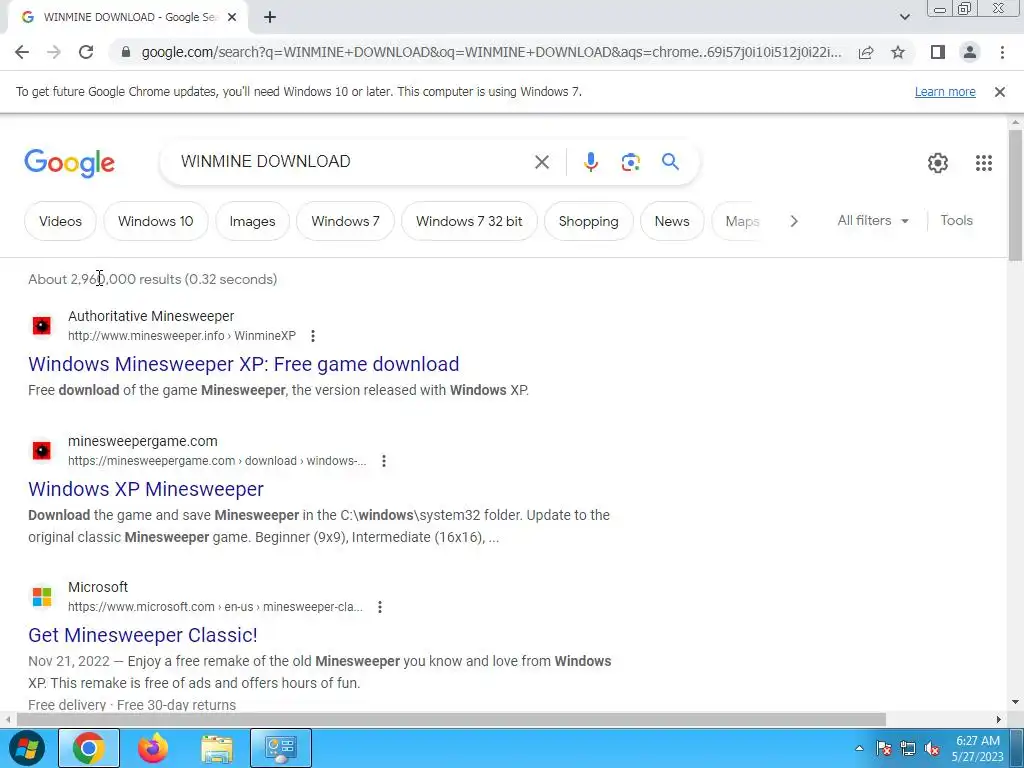Click the https://www.microsoft.com URL text
This screenshot has height=768, width=1024.
(x=141, y=607)
